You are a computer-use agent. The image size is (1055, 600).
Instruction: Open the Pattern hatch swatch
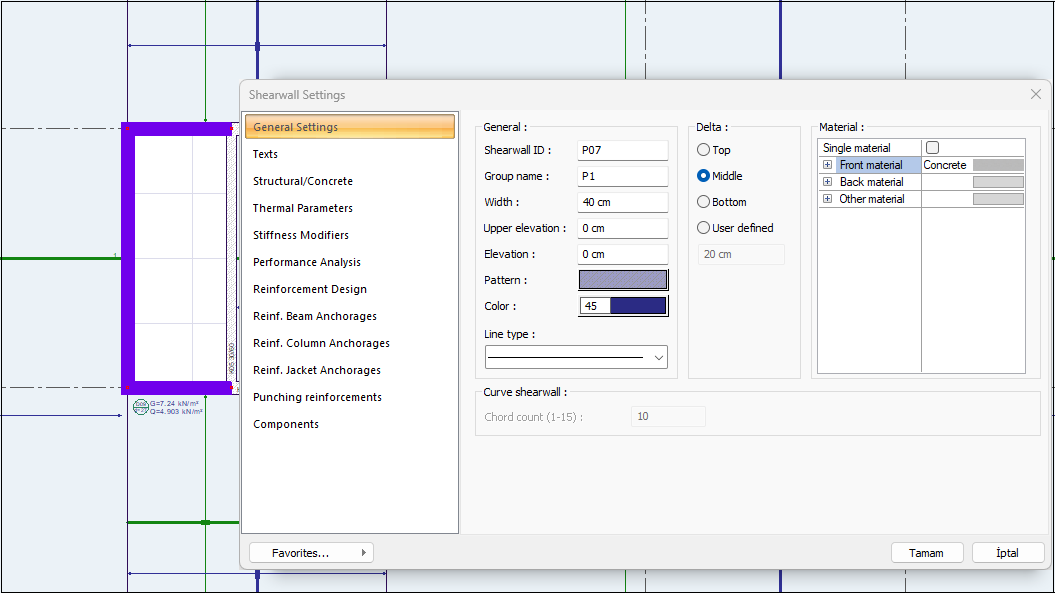pos(623,280)
